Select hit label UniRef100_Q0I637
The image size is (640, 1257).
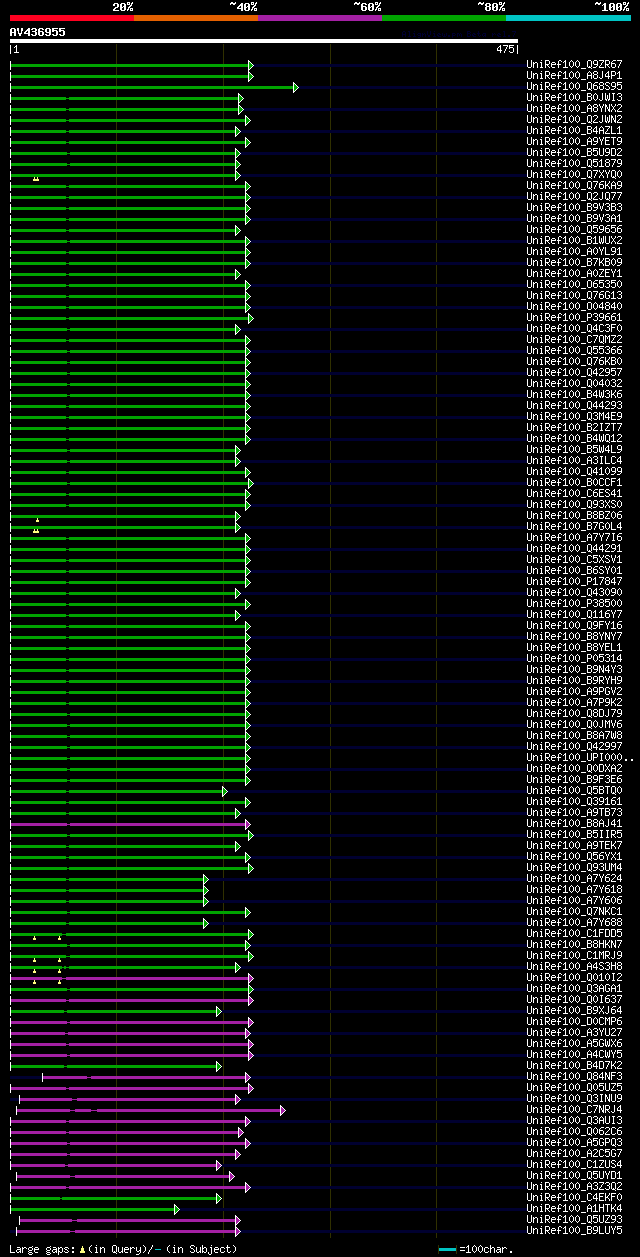(x=574, y=999)
